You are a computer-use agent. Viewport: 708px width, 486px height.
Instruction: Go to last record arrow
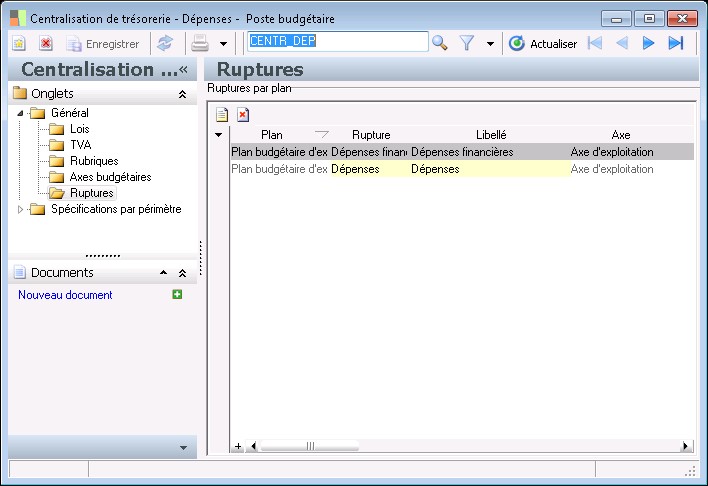676,43
